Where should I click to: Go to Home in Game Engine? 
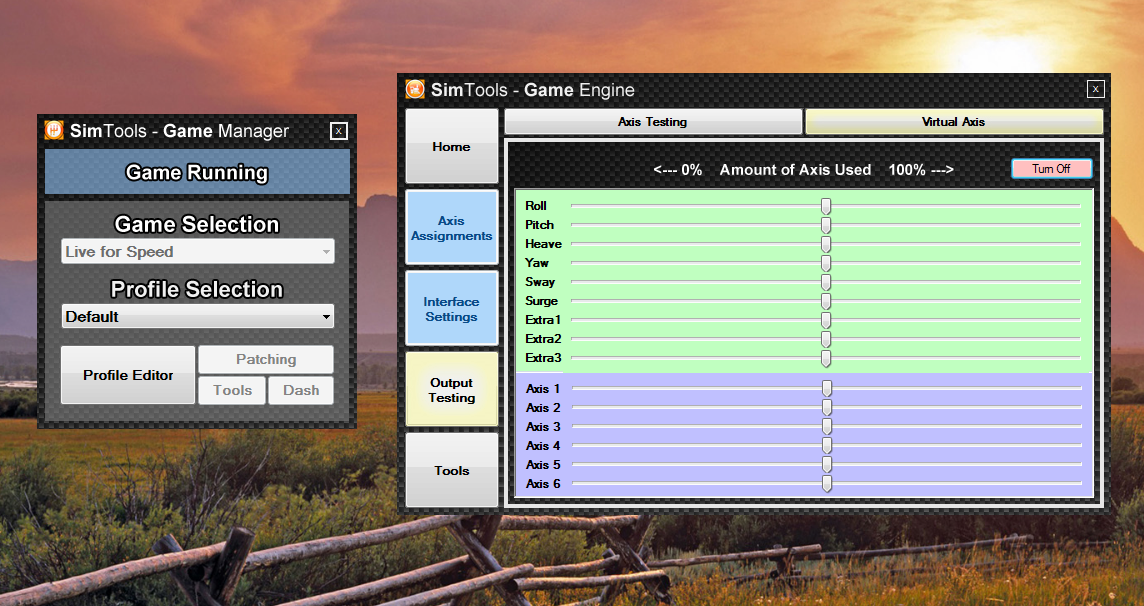452,147
